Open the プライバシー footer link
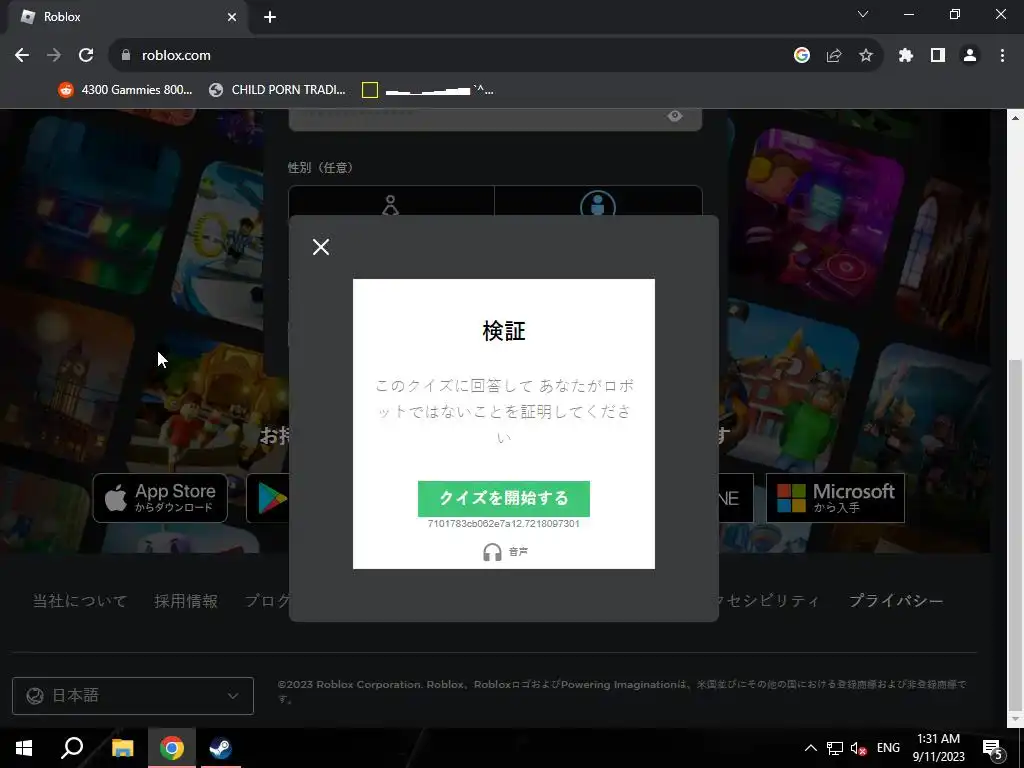Viewport: 1024px width, 768px height. tap(895, 601)
